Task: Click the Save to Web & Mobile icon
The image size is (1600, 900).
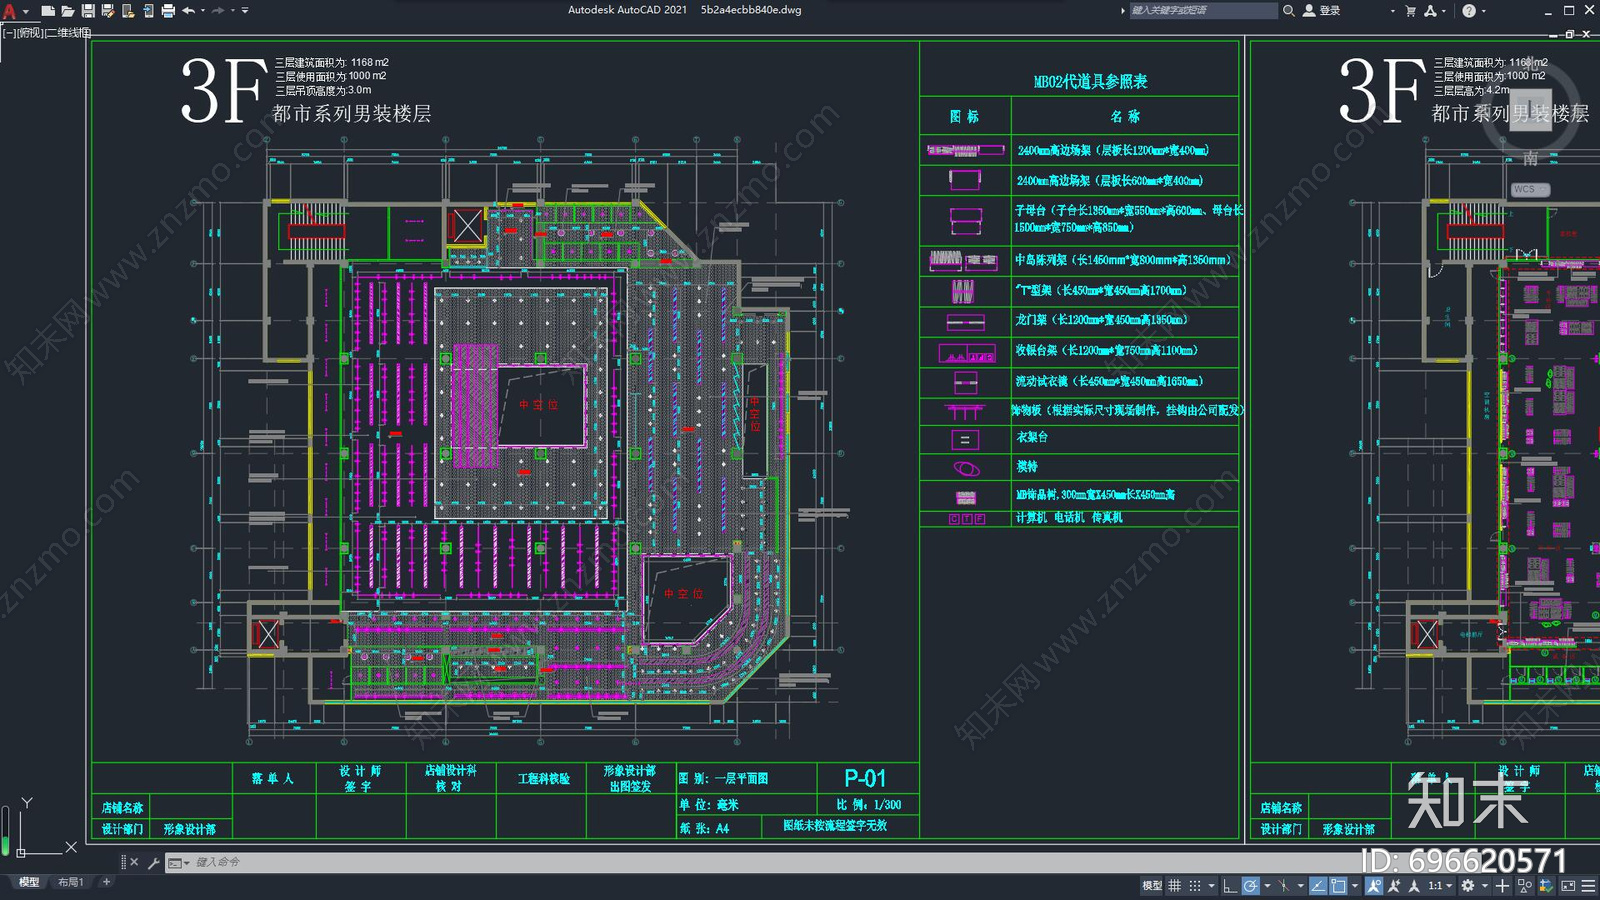Action: click(148, 11)
